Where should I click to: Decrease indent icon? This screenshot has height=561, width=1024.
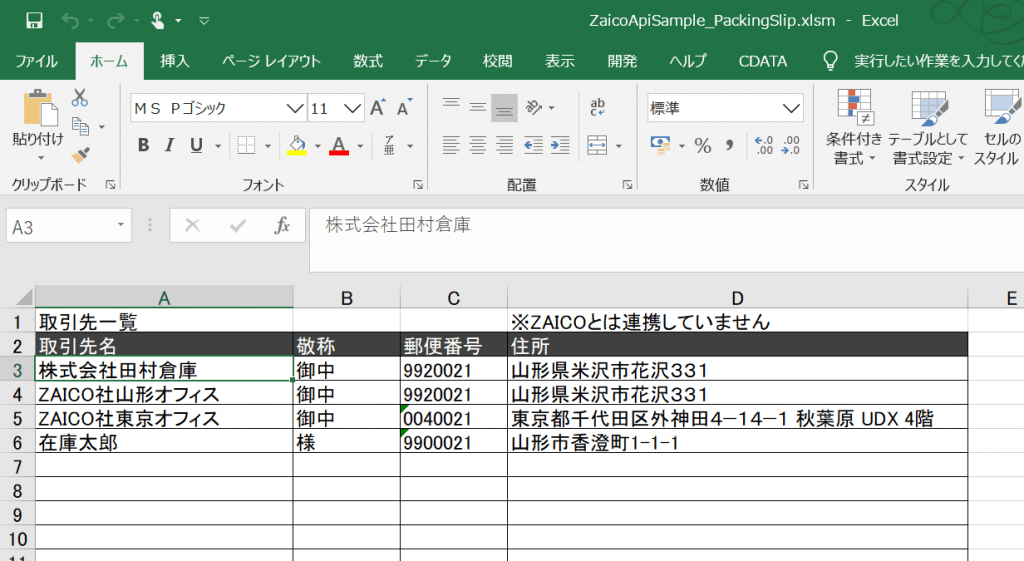(534, 145)
